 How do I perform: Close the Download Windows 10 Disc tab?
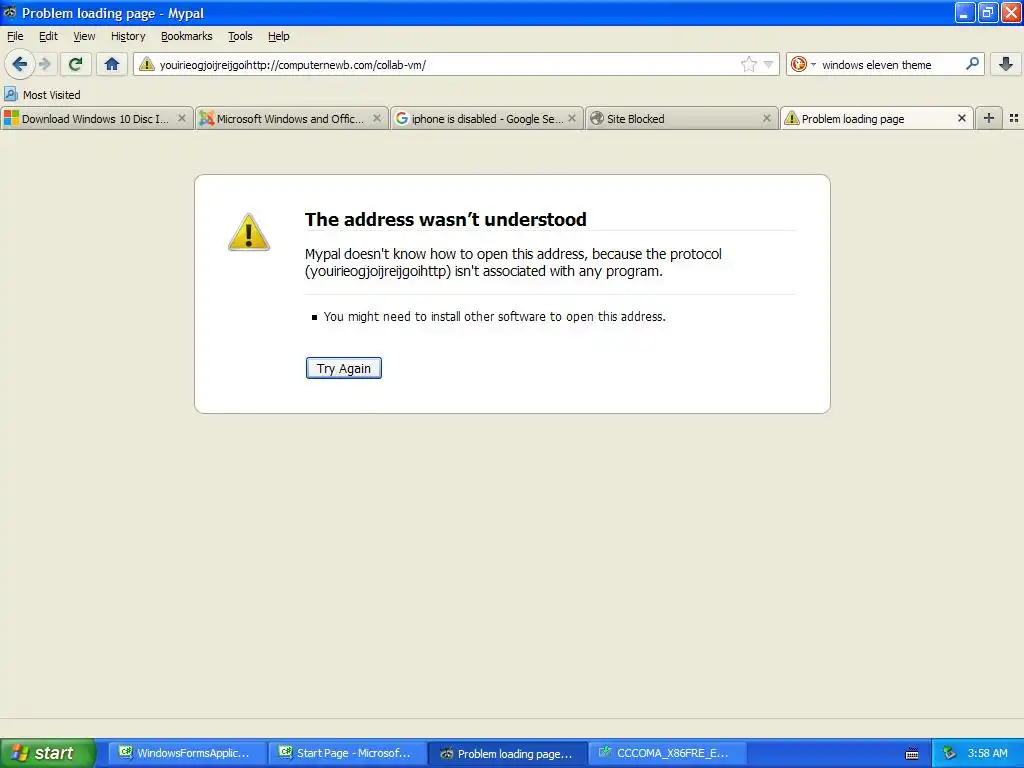pyautogui.click(x=182, y=118)
